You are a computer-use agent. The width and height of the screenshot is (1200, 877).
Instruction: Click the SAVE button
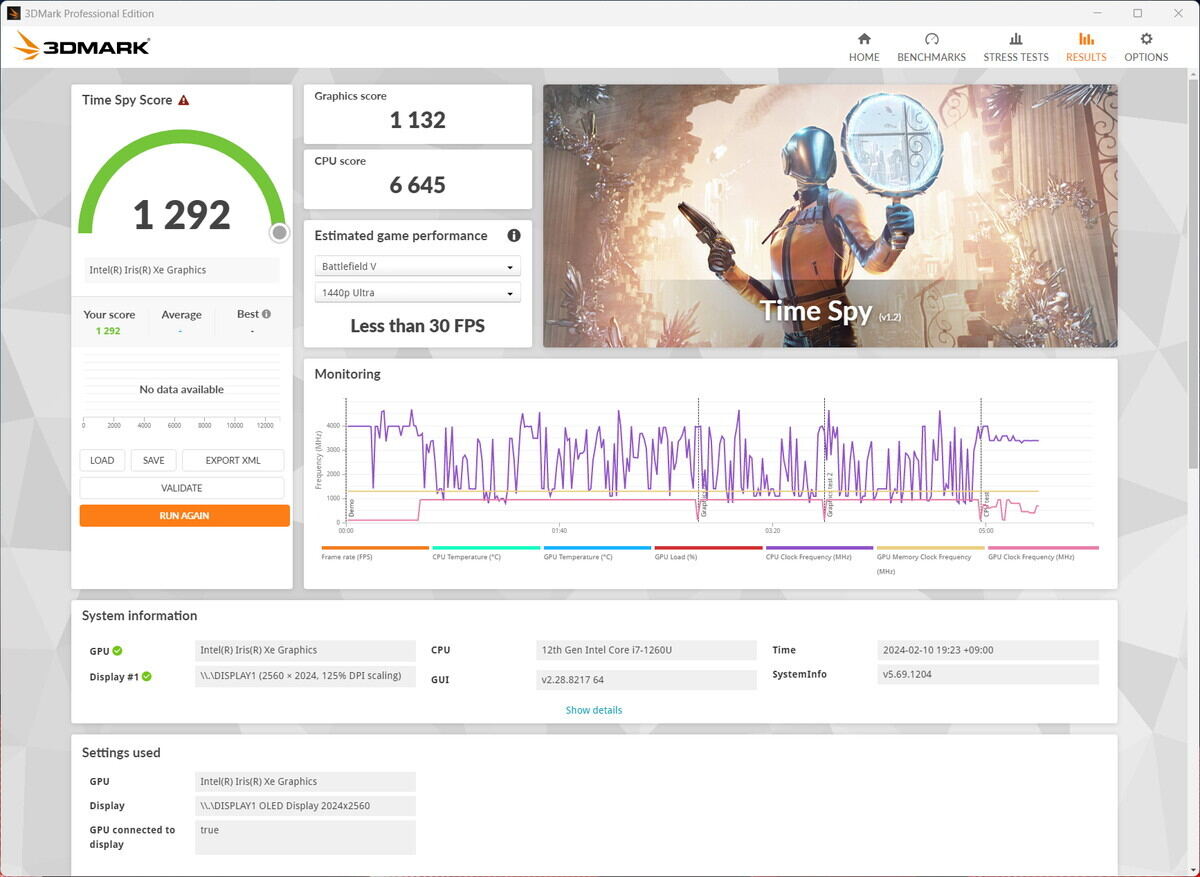click(x=153, y=461)
